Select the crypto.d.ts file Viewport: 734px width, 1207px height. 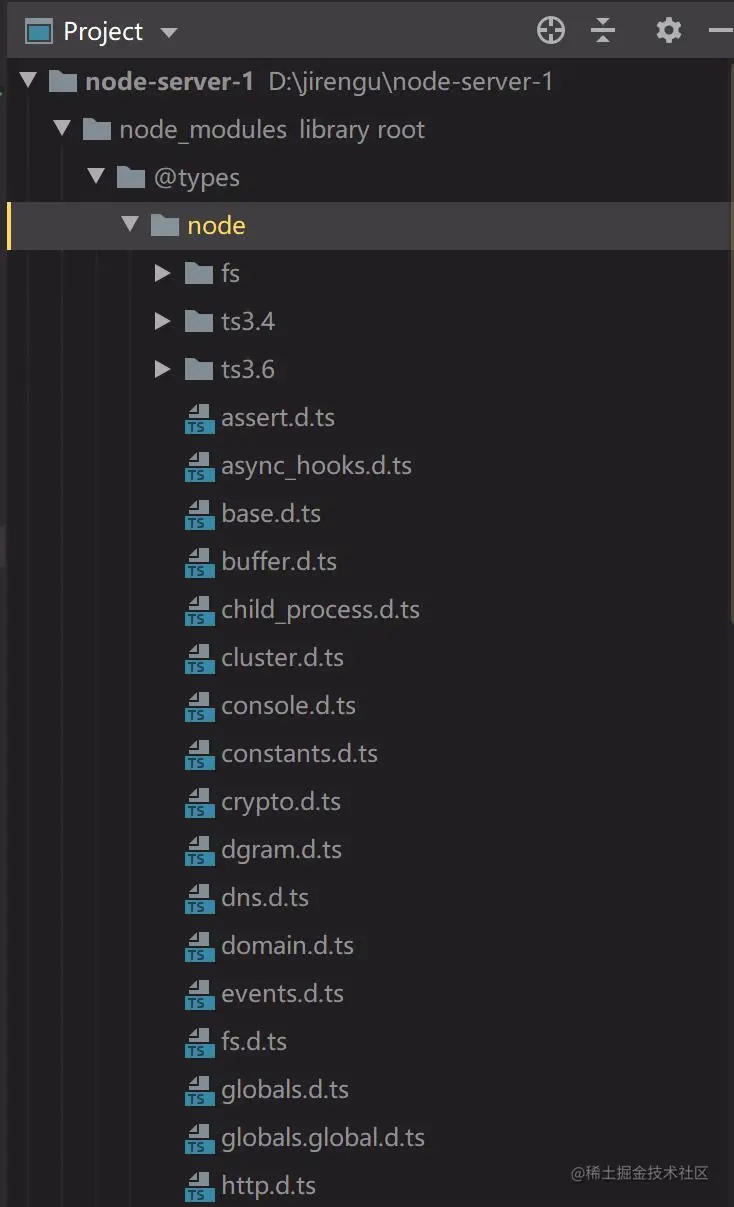[280, 802]
